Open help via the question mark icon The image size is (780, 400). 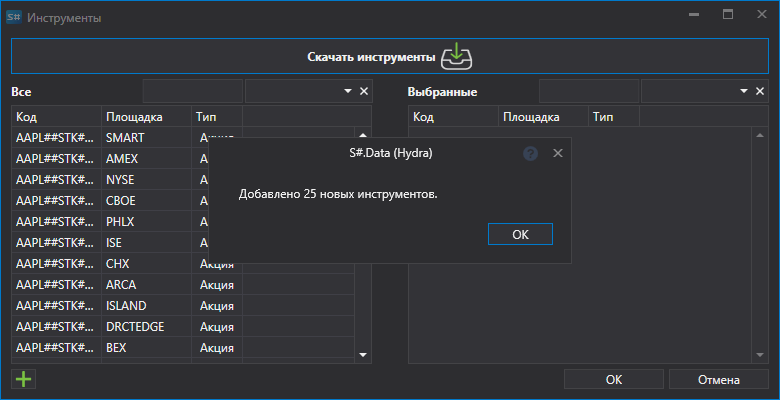(x=530, y=153)
